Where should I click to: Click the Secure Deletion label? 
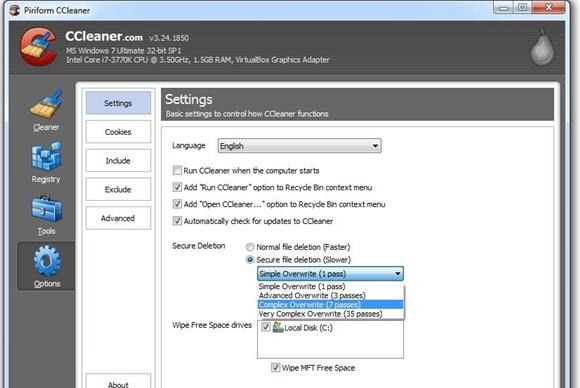coord(199,246)
